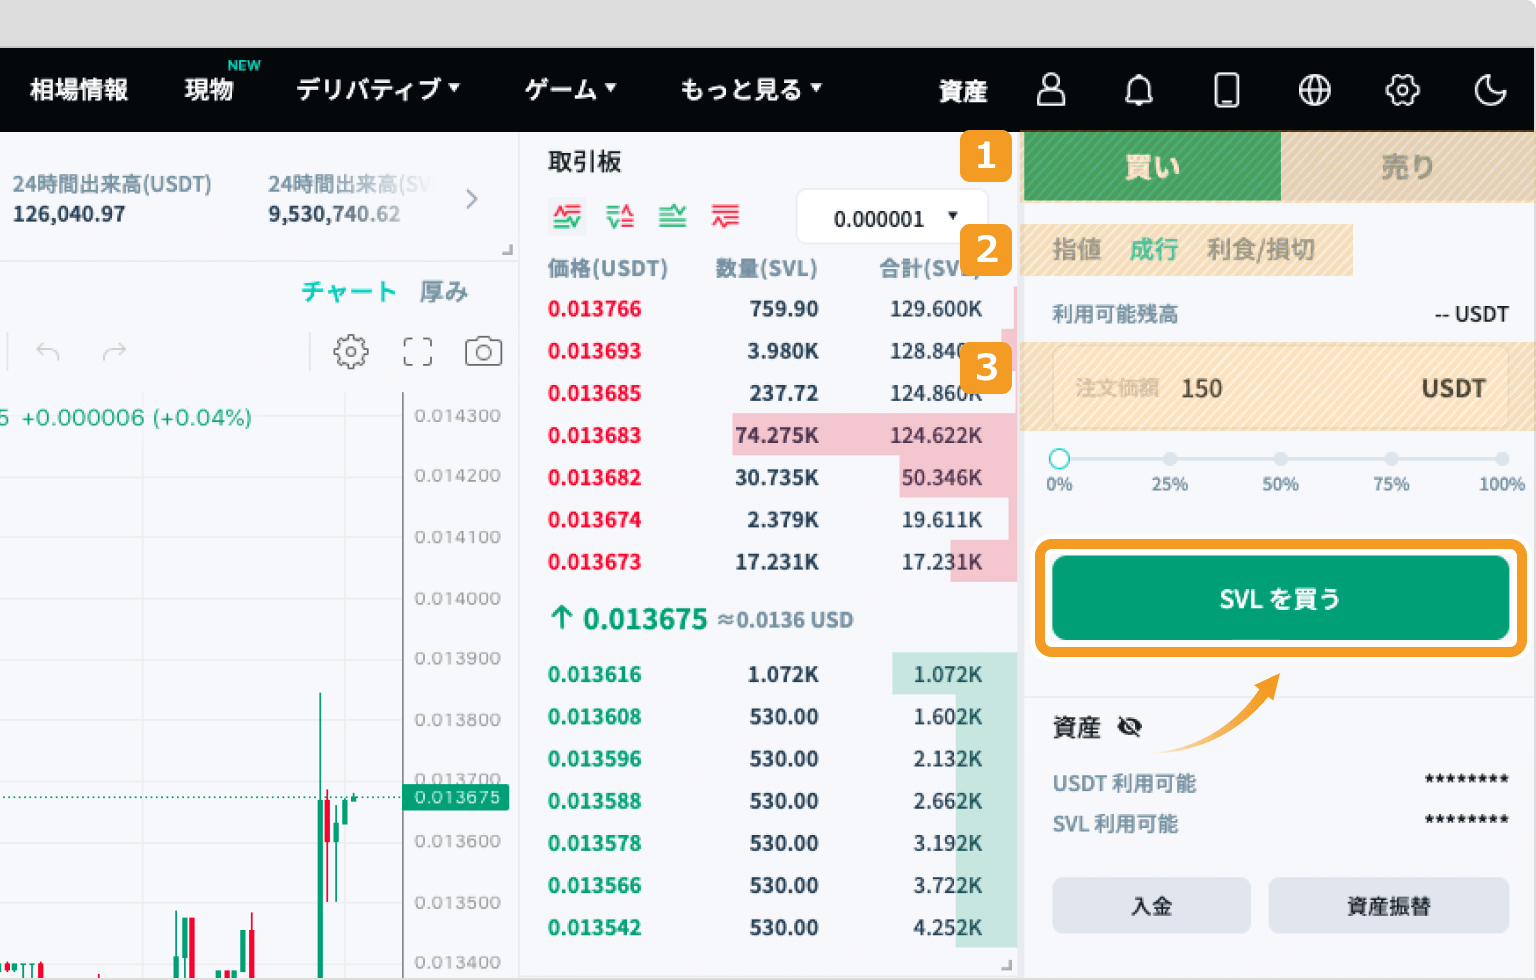Switch order side to 売り

click(1406, 167)
